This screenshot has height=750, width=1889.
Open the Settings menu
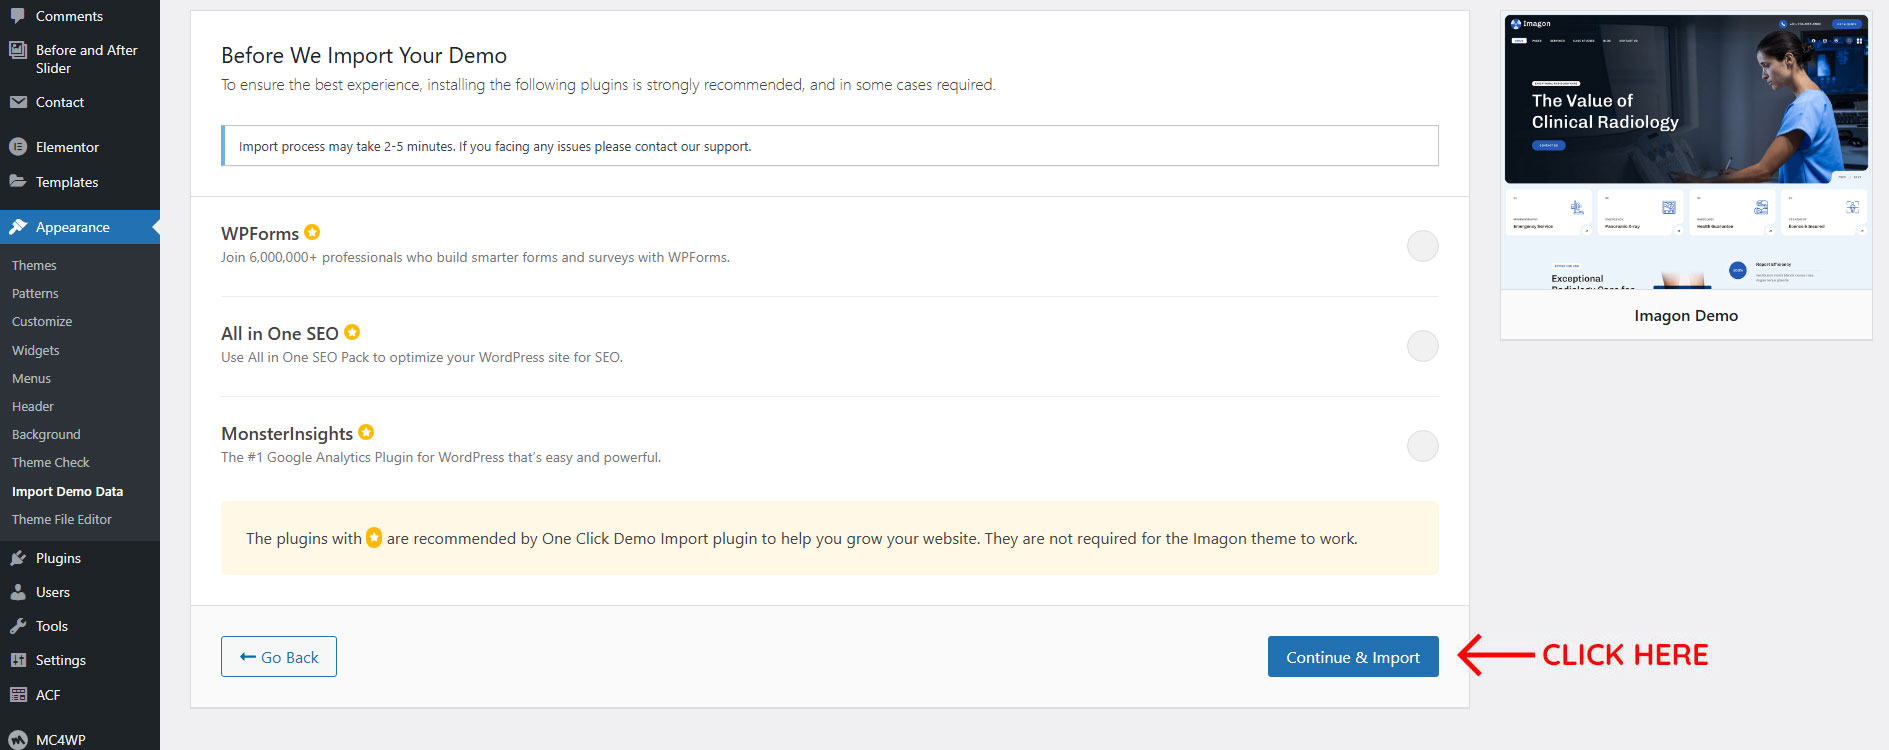click(x=80, y=660)
